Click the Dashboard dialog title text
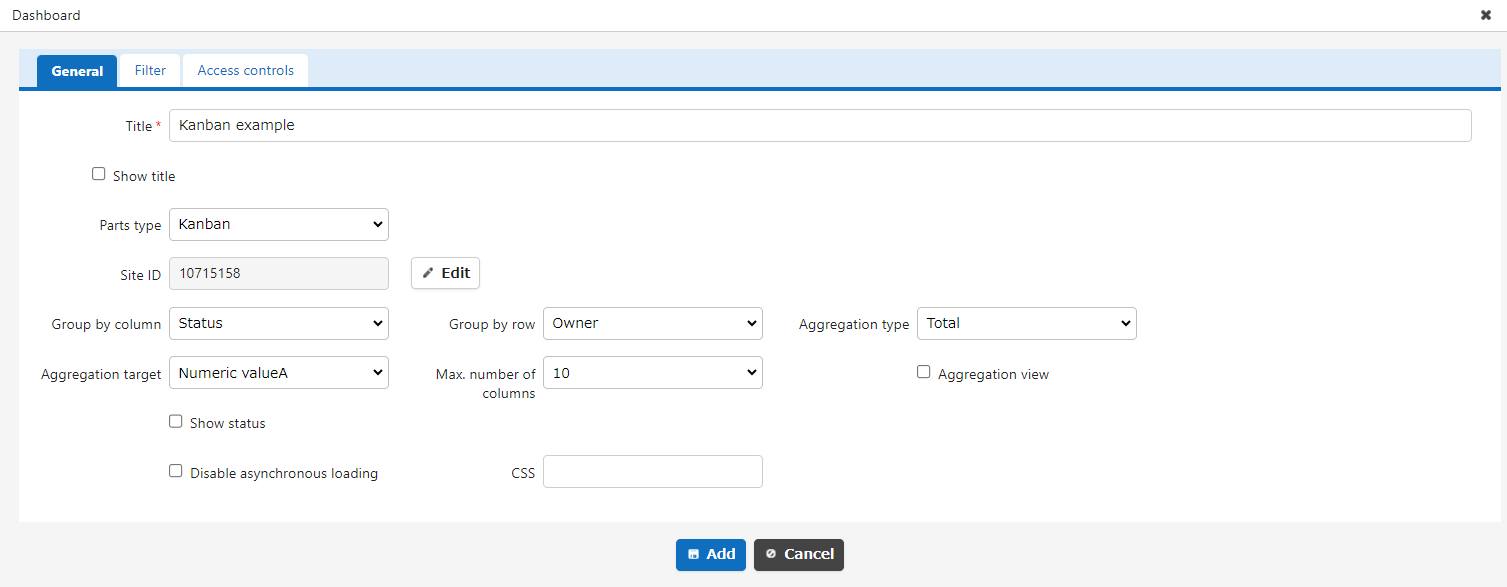 (46, 15)
